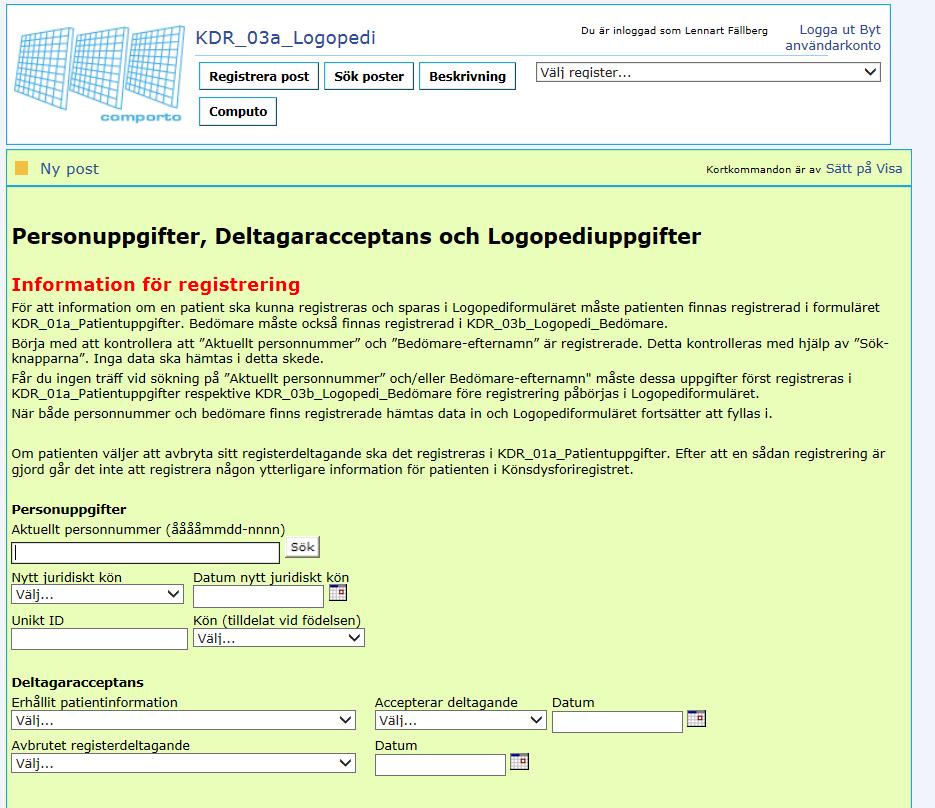935x808 pixels.
Task: Open the Accepterar deltagande dropdown
Action: click(460, 720)
